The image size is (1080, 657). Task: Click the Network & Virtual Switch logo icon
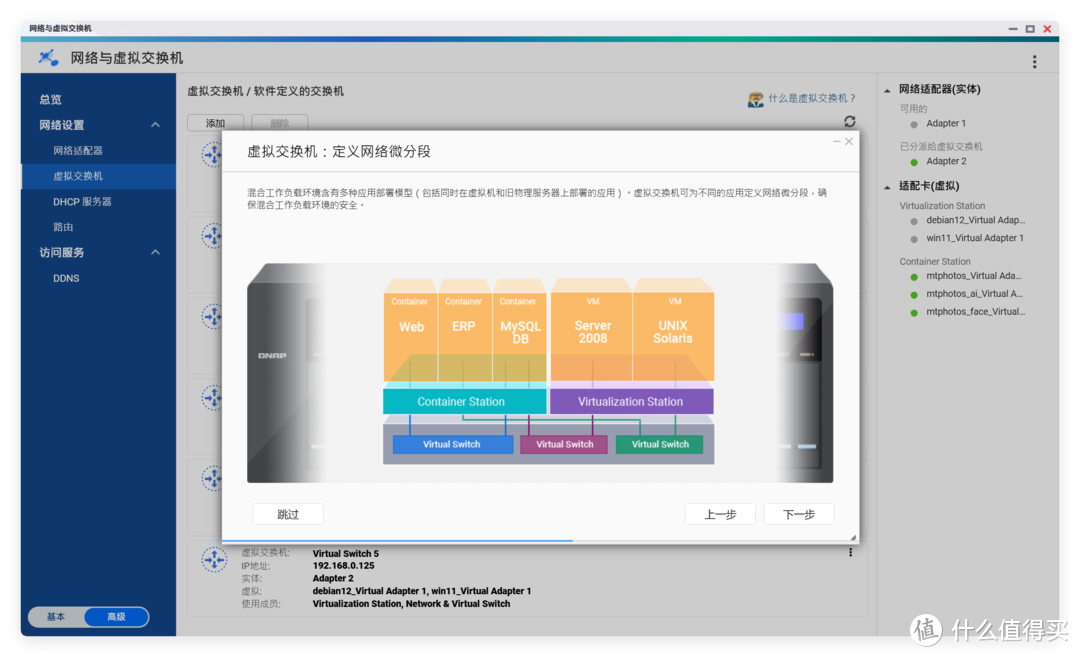click(48, 58)
